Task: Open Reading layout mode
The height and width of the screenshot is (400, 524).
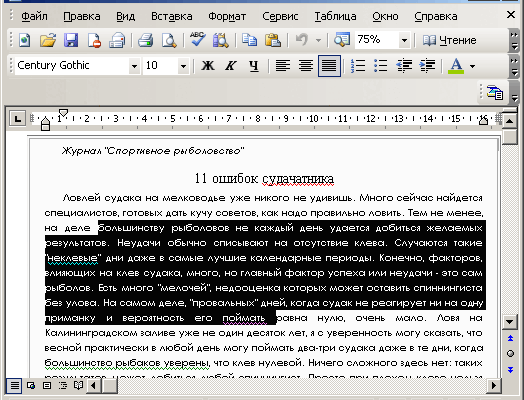Action: click(449, 40)
